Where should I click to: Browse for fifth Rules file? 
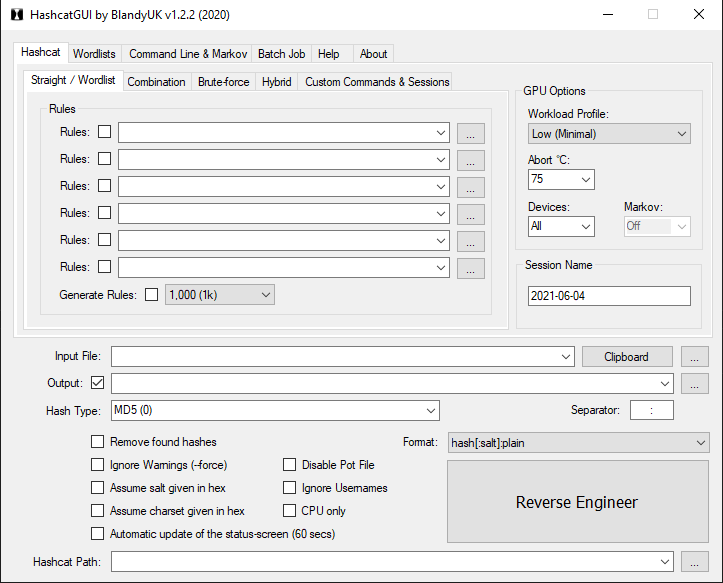471,242
